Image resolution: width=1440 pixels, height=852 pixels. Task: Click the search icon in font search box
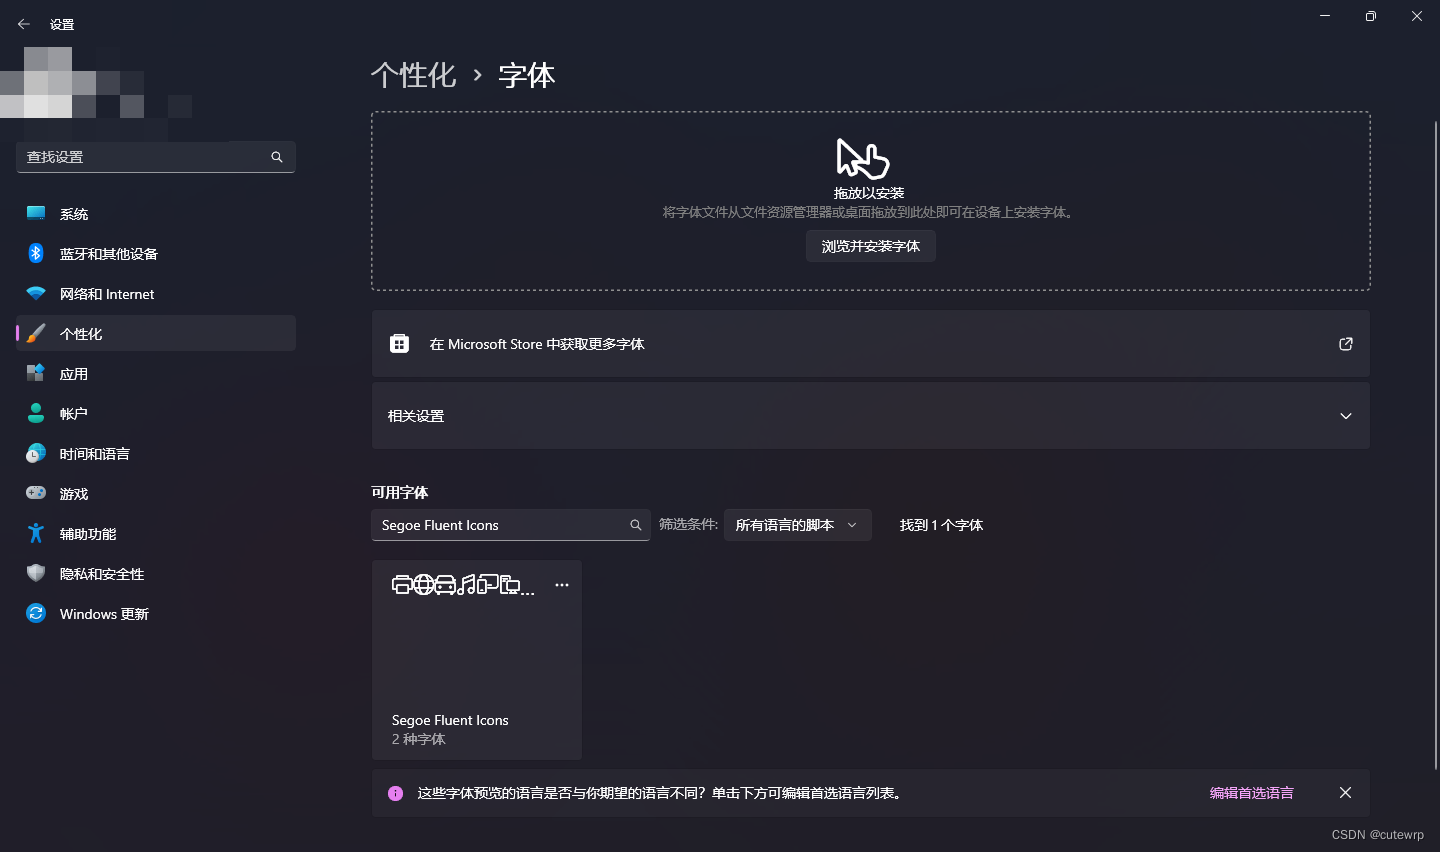(636, 525)
